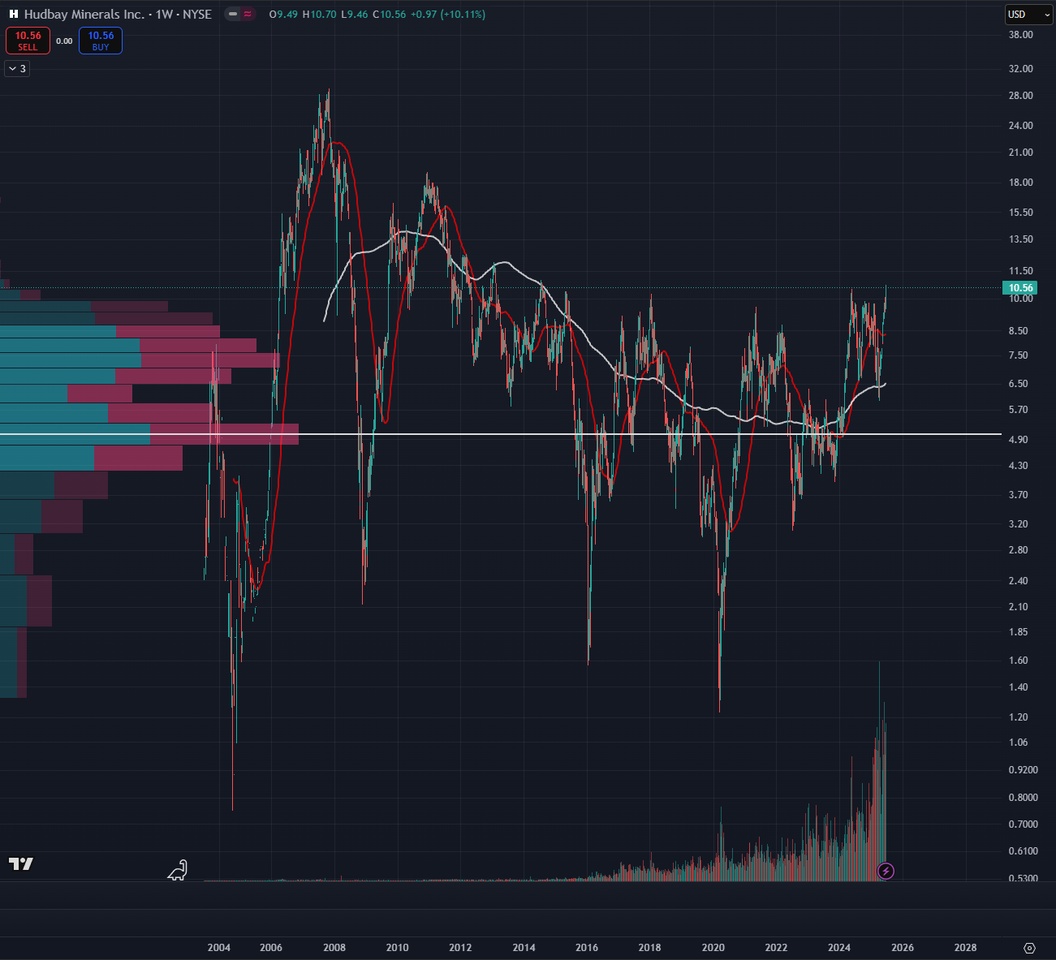Open the USD currency dropdown
Viewport: 1056px width, 960px height.
[x=1028, y=14]
